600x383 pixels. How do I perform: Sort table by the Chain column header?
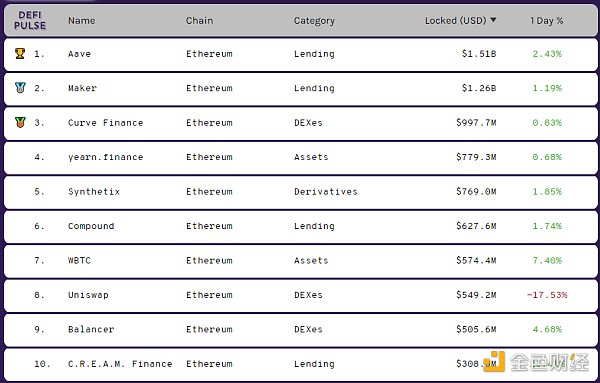click(199, 21)
